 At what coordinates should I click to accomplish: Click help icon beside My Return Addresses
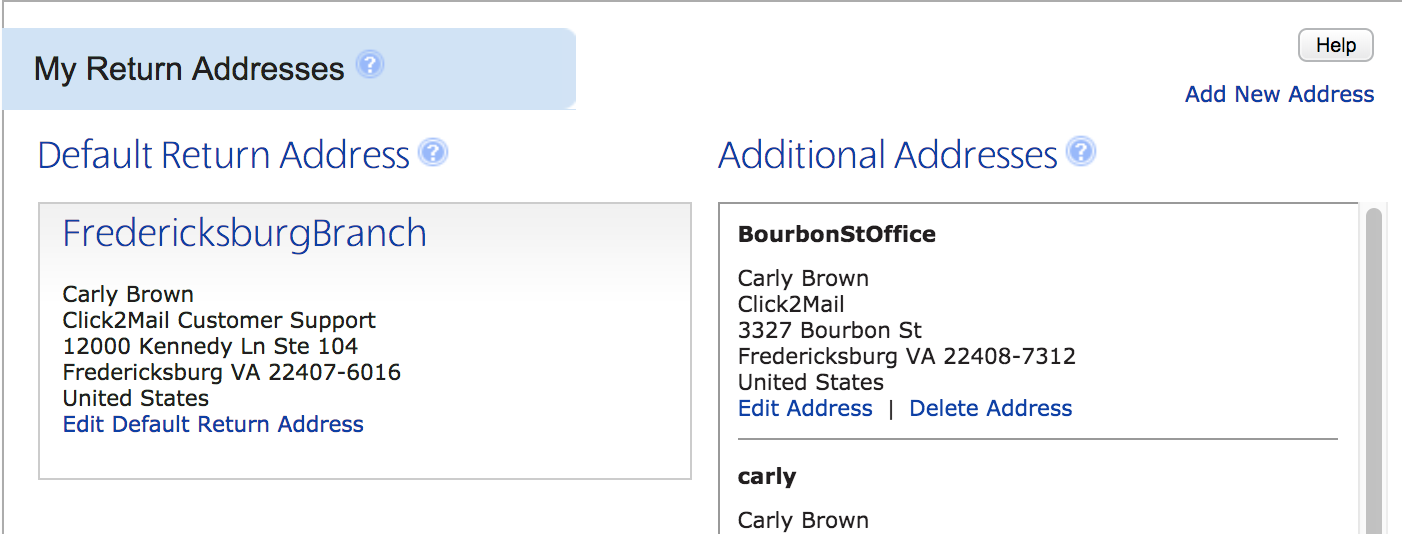tap(370, 65)
